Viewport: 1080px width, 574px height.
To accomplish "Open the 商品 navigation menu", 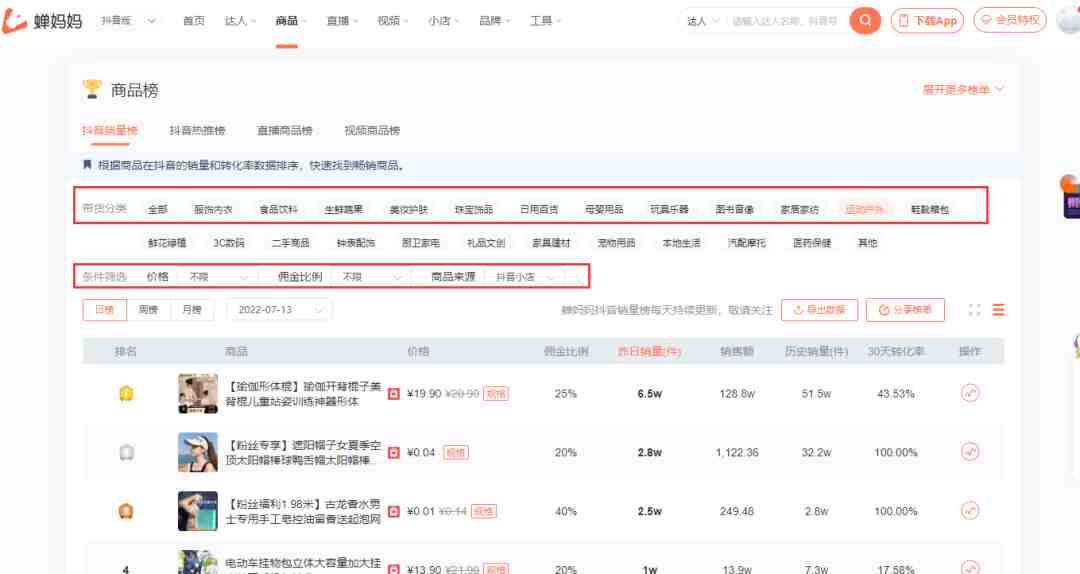I will tap(290, 21).
